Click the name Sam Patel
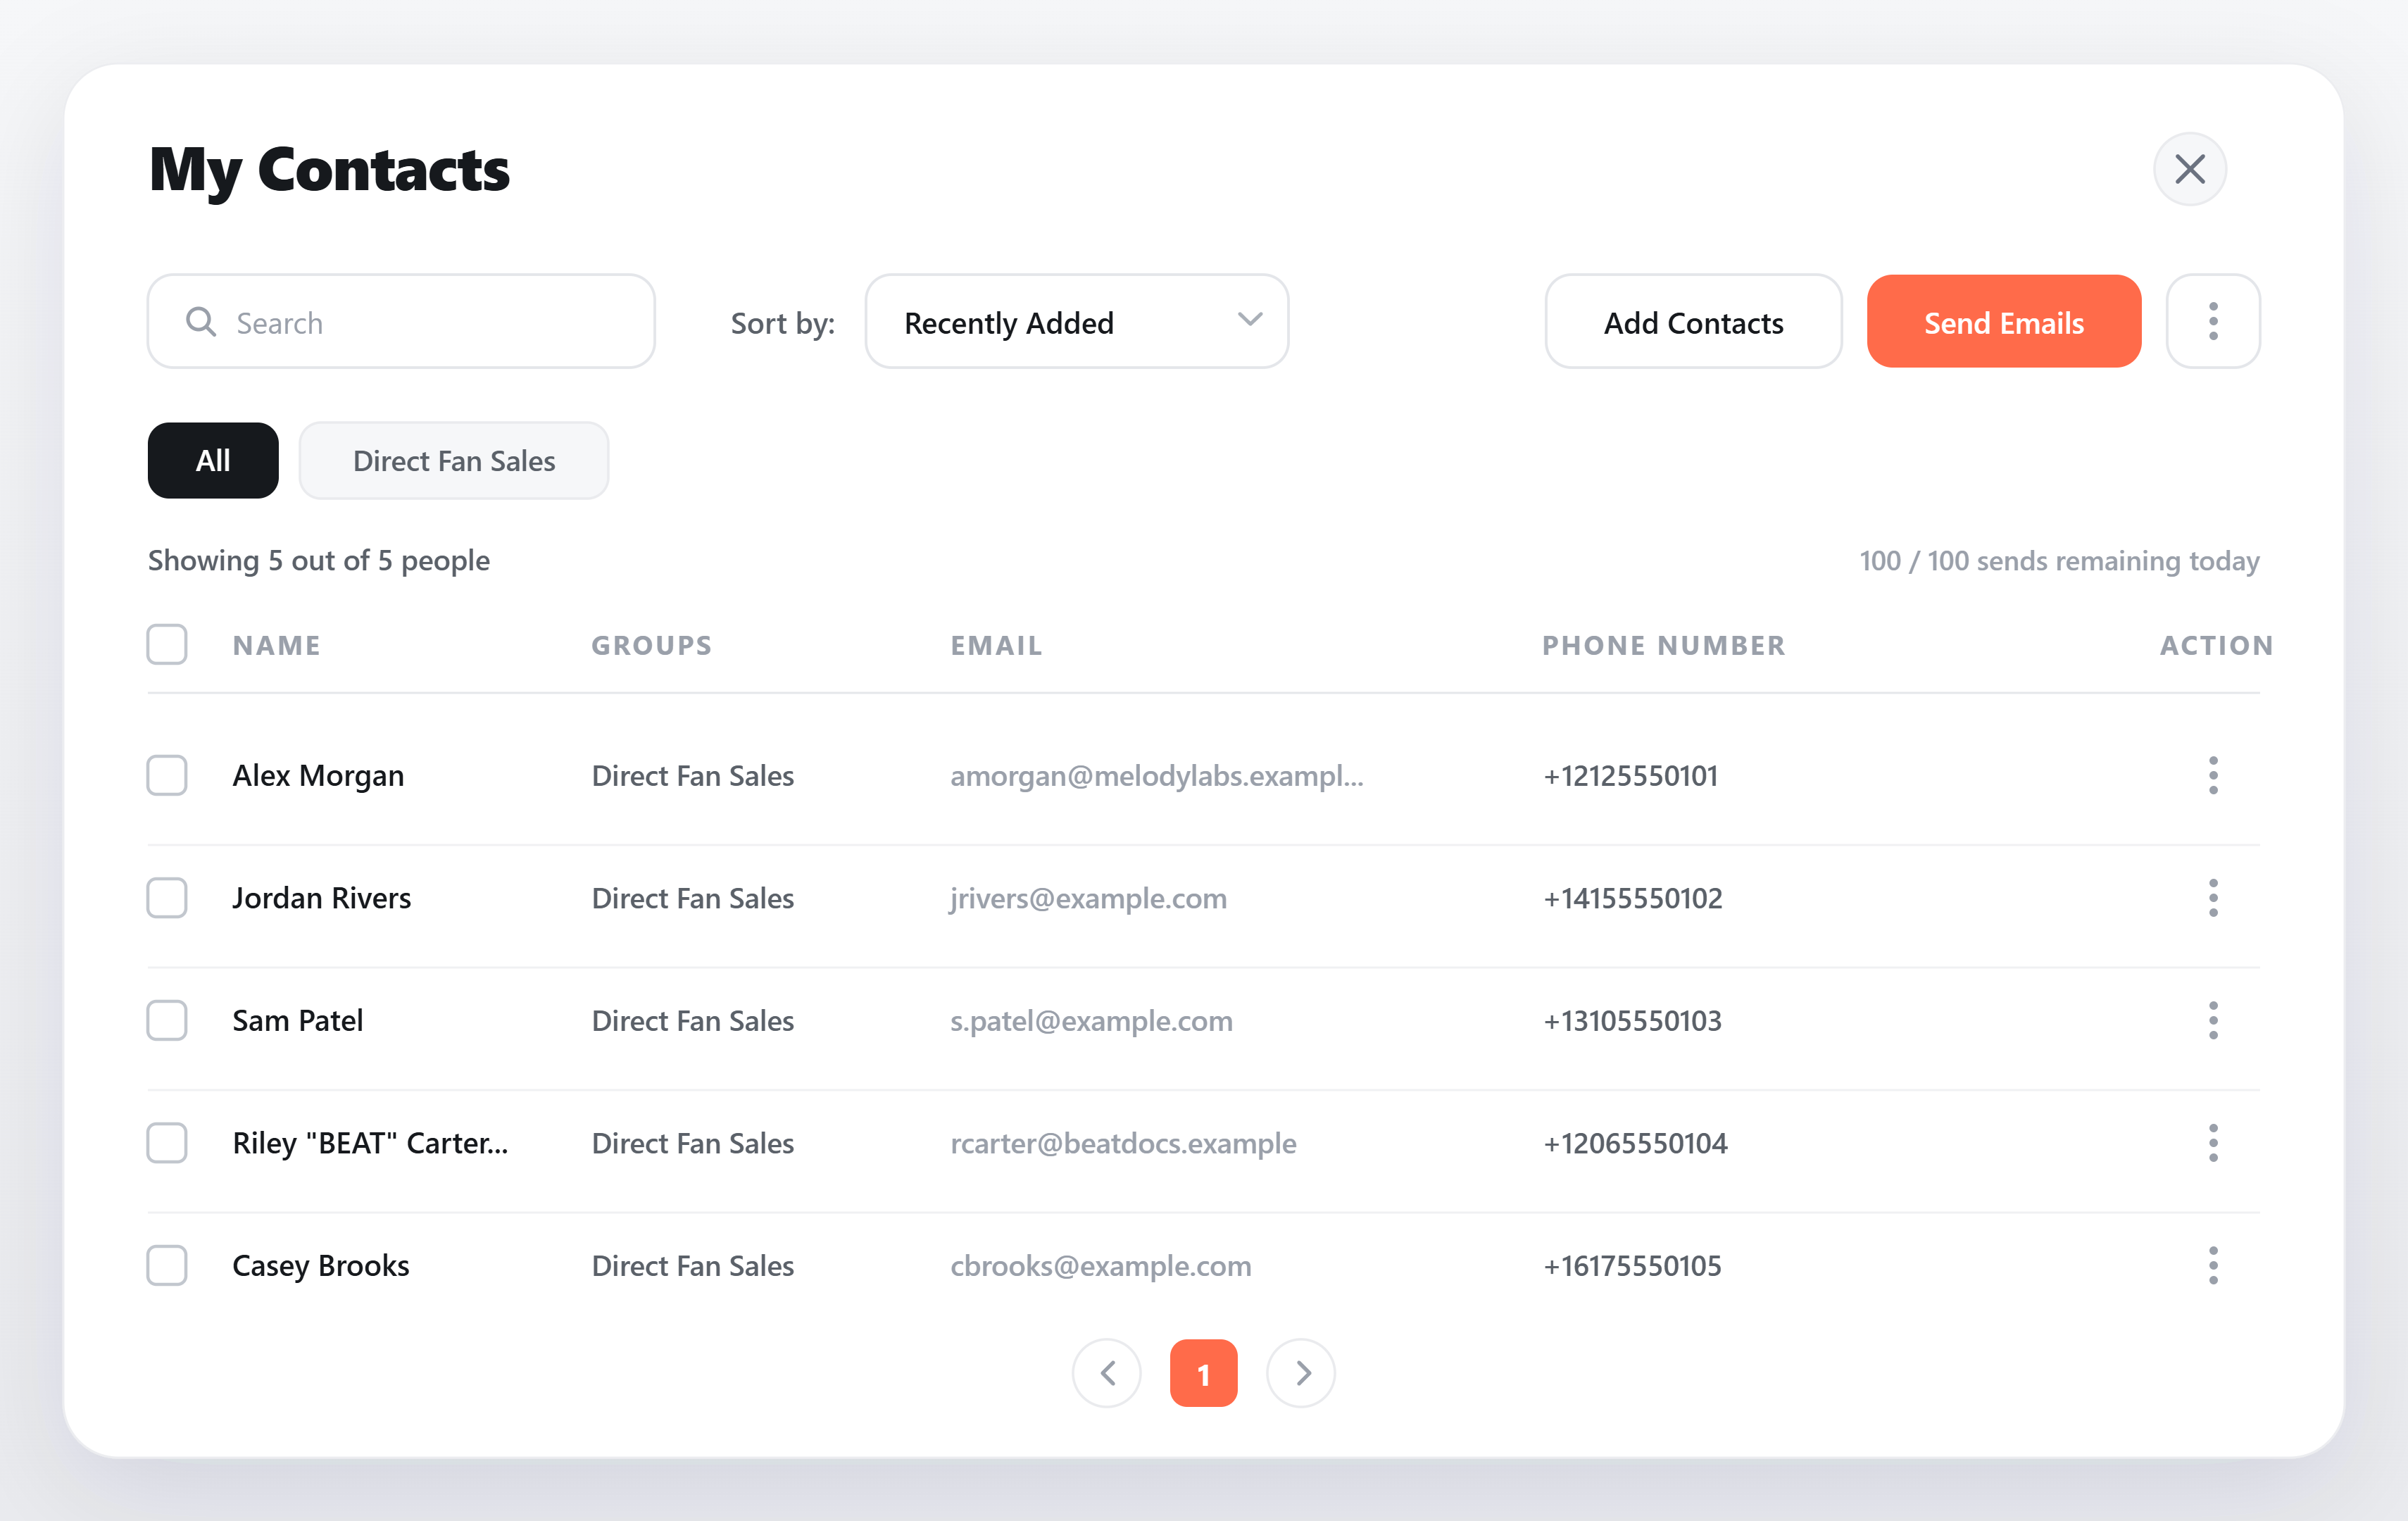Viewport: 2408px width, 1521px height. (x=298, y=1021)
